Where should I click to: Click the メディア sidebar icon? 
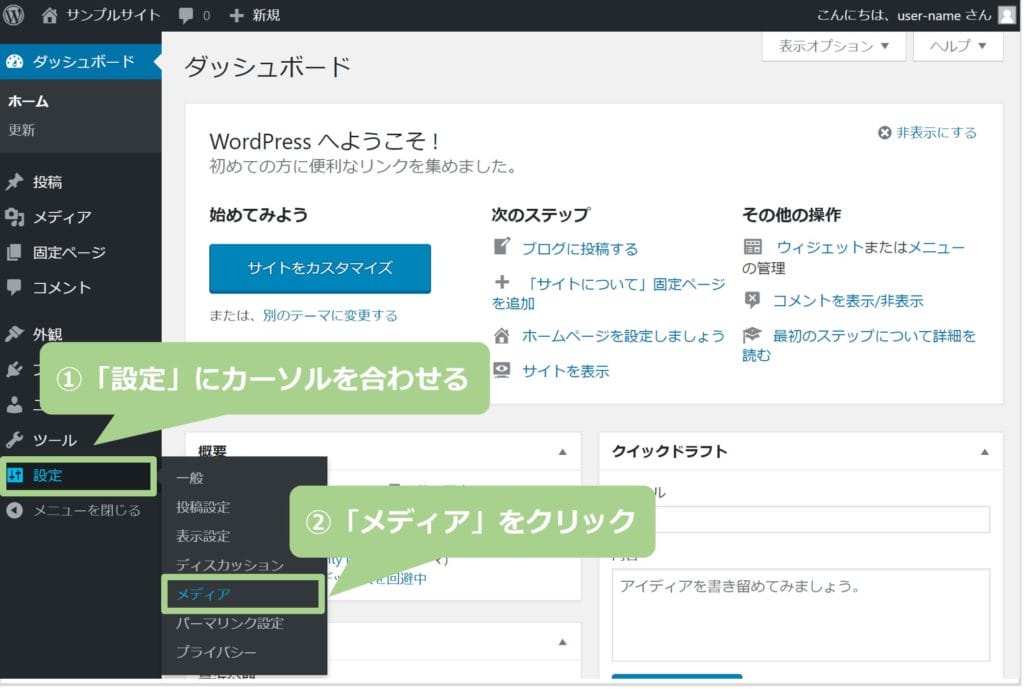[x=14, y=217]
